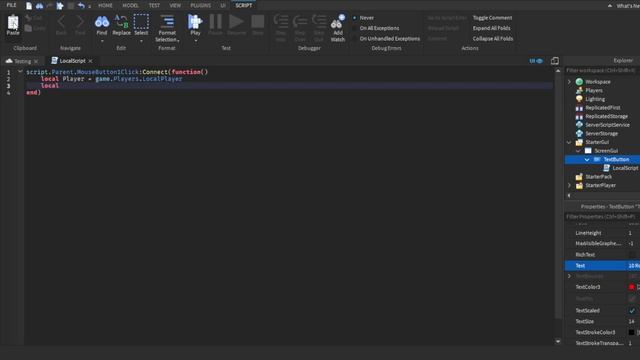640x360 pixels.
Task: Select ReplicatedStorage in the Explorer
Action: pyautogui.click(x=607, y=116)
